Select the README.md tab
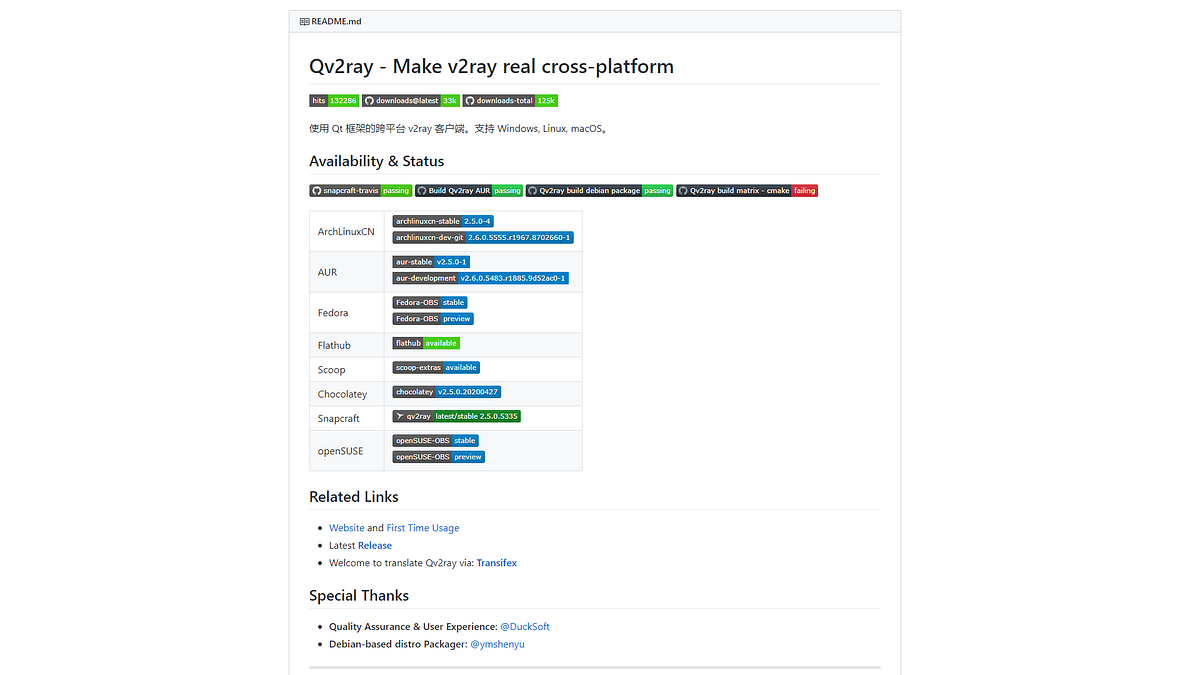This screenshot has width=1200, height=675. coord(330,20)
